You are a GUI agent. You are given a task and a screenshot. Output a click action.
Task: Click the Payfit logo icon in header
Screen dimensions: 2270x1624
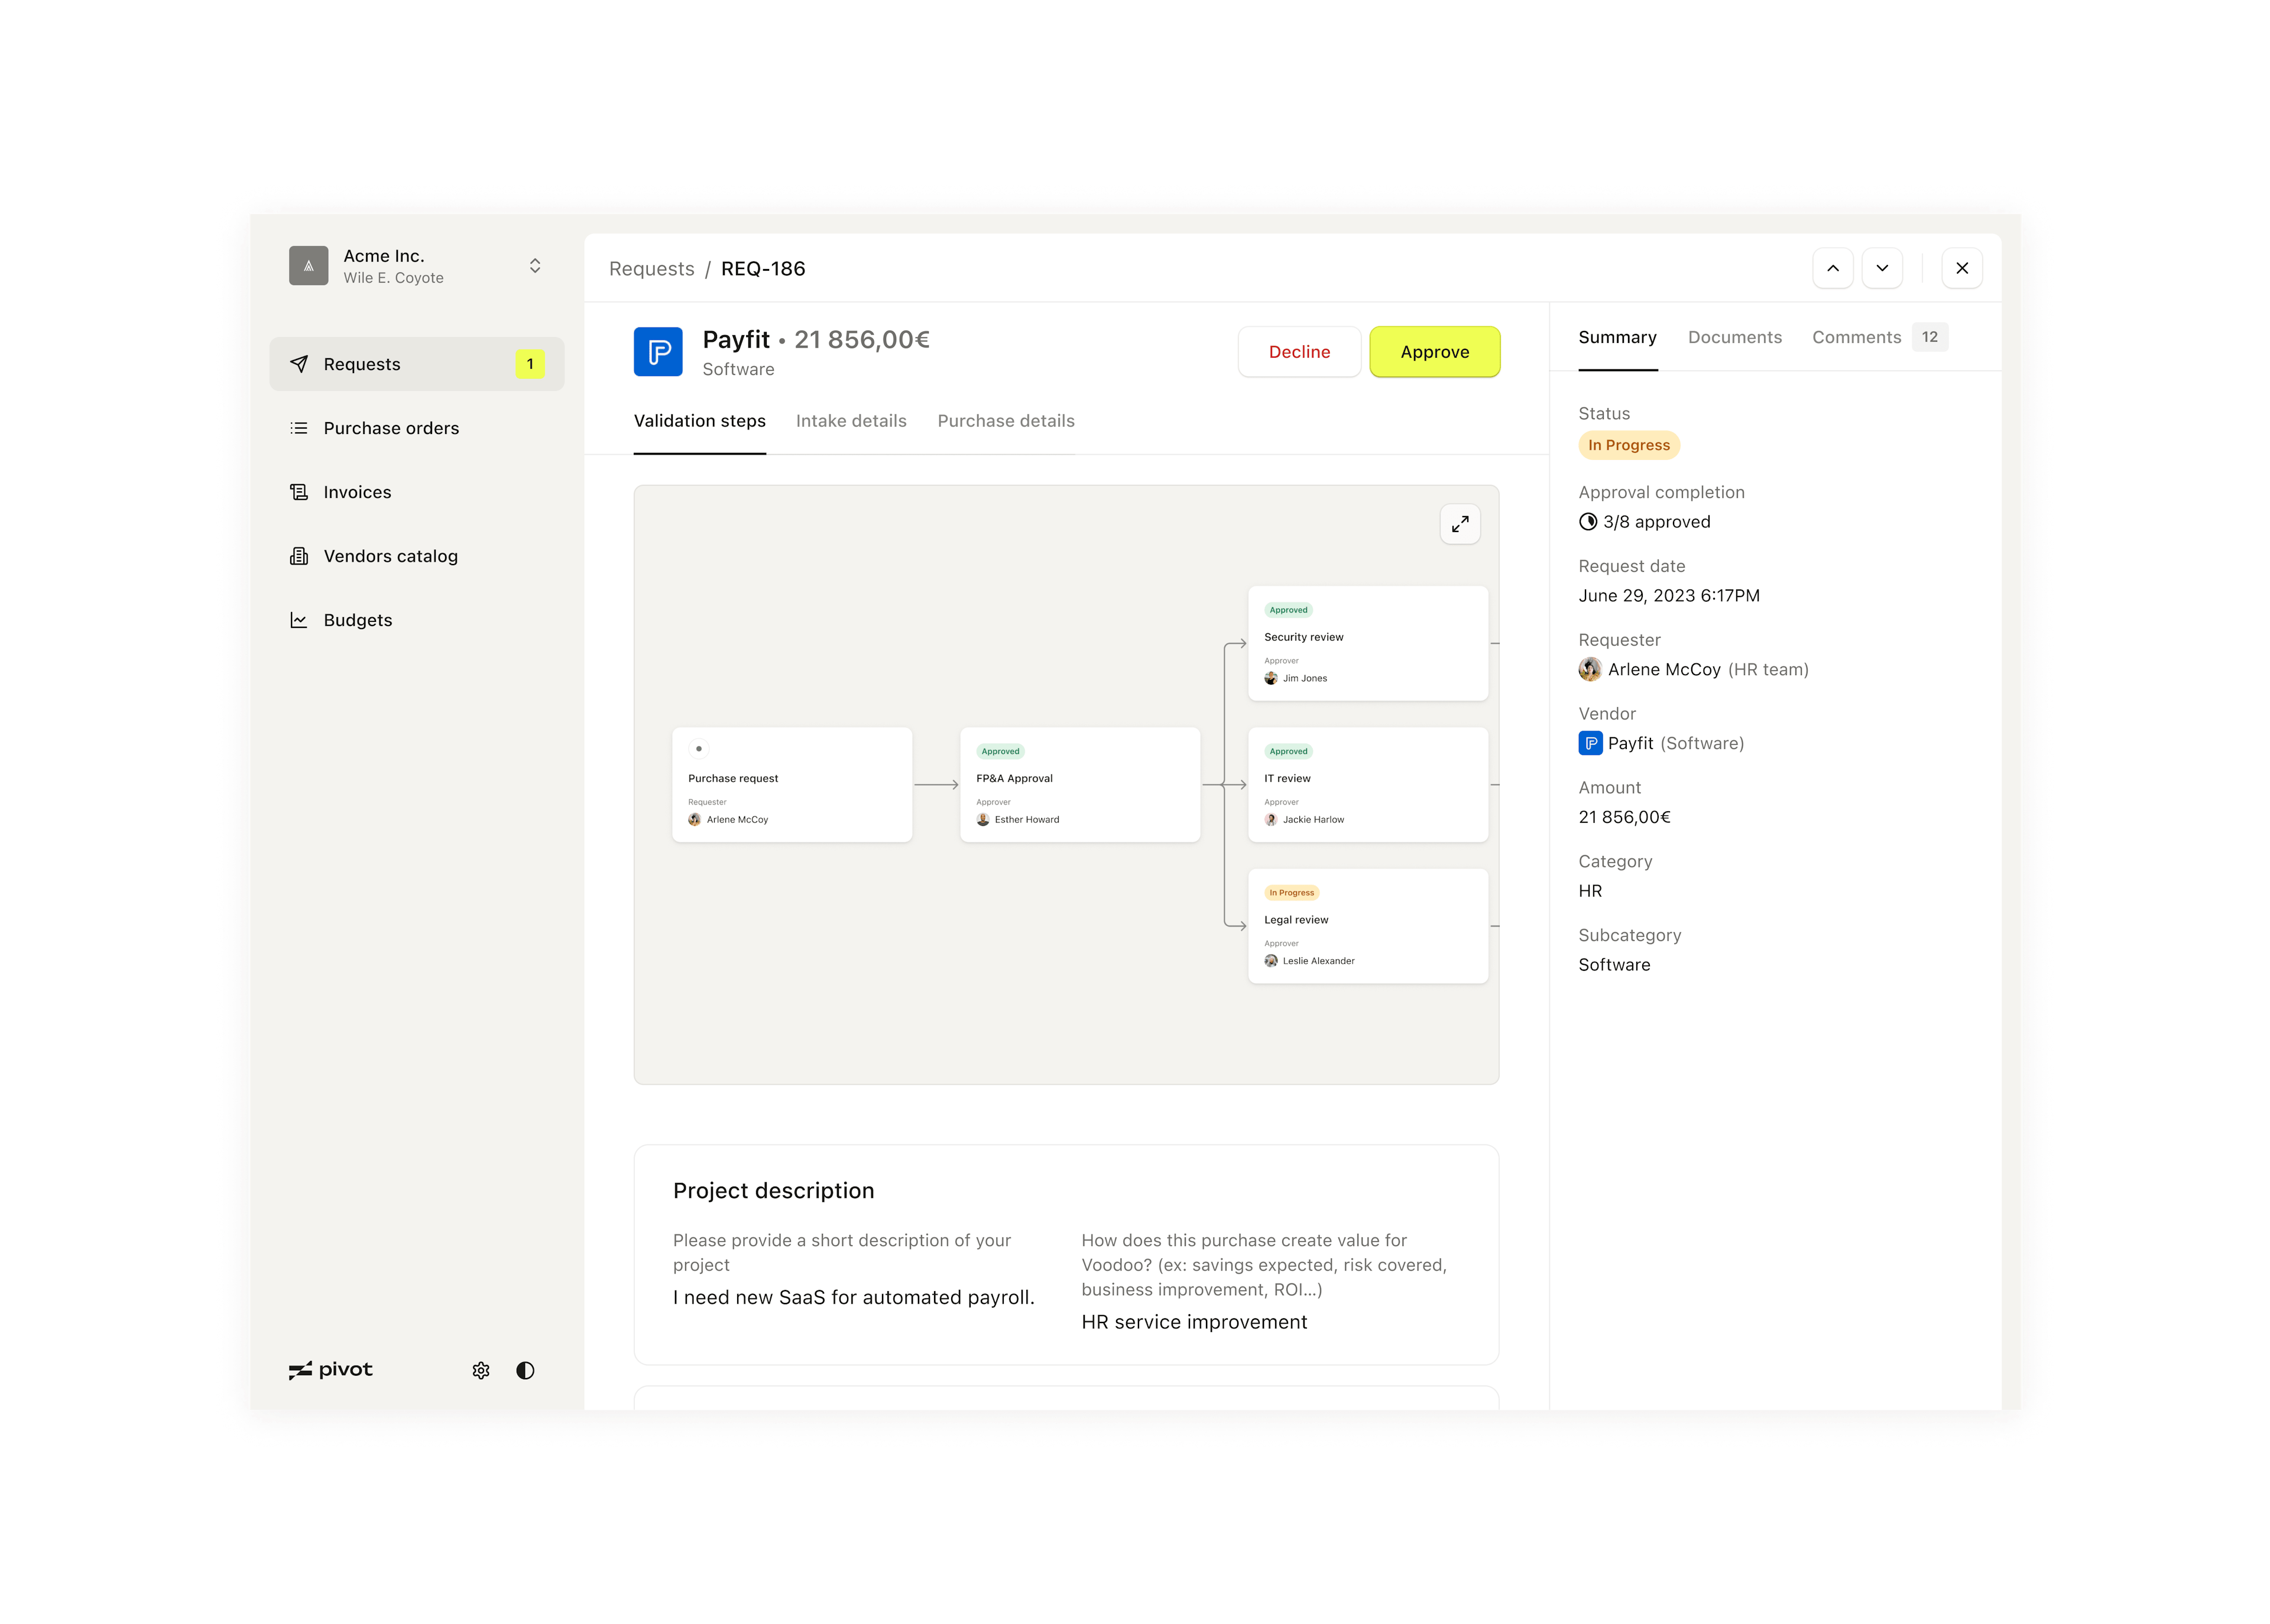[x=658, y=352]
